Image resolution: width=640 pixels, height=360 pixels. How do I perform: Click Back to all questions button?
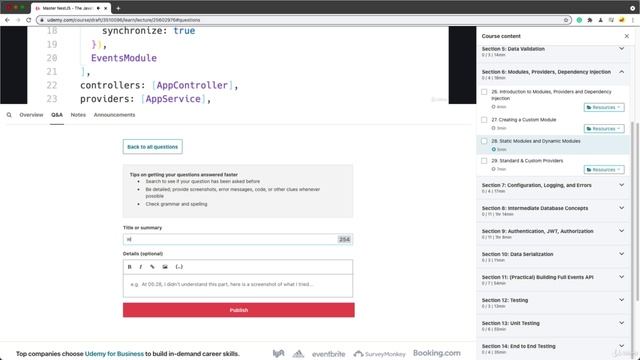153,147
